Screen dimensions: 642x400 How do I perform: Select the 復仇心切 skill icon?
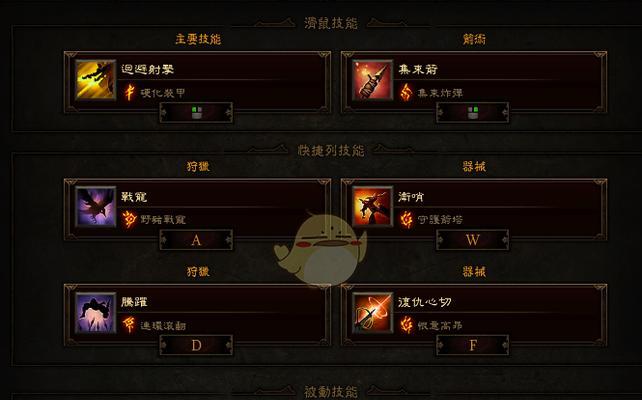[x=372, y=312]
